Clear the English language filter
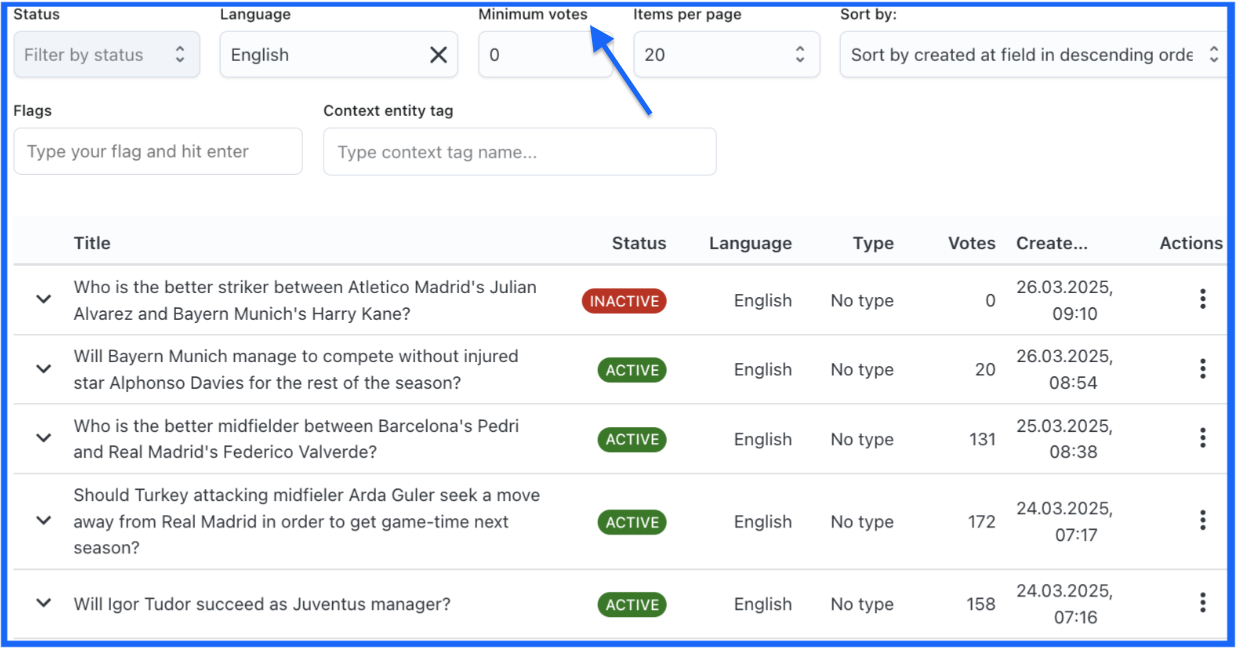Screen dimensions: 1238x650 [438, 55]
